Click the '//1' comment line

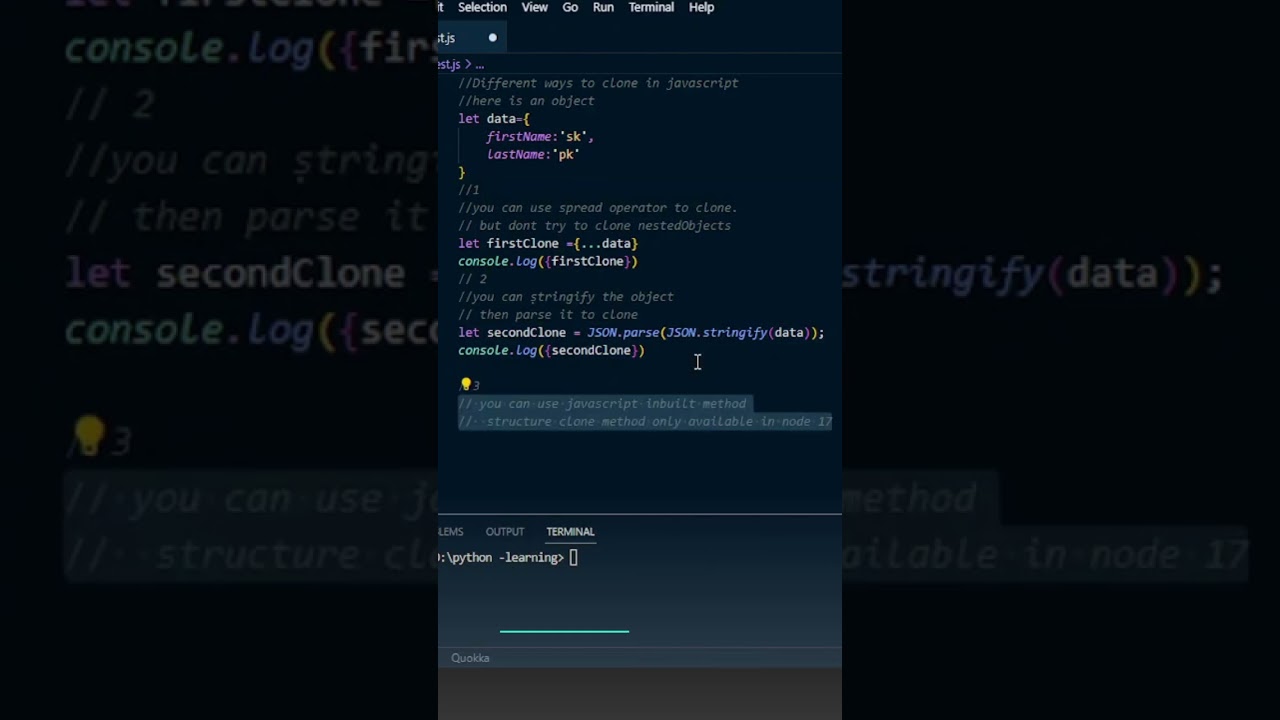pyautogui.click(x=469, y=190)
